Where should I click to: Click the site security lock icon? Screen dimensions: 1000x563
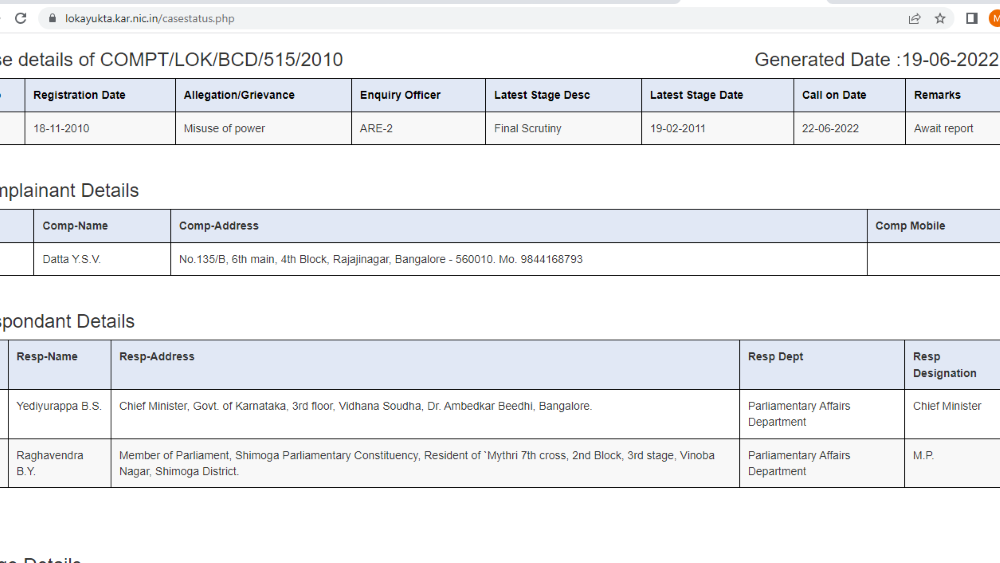tap(51, 18)
